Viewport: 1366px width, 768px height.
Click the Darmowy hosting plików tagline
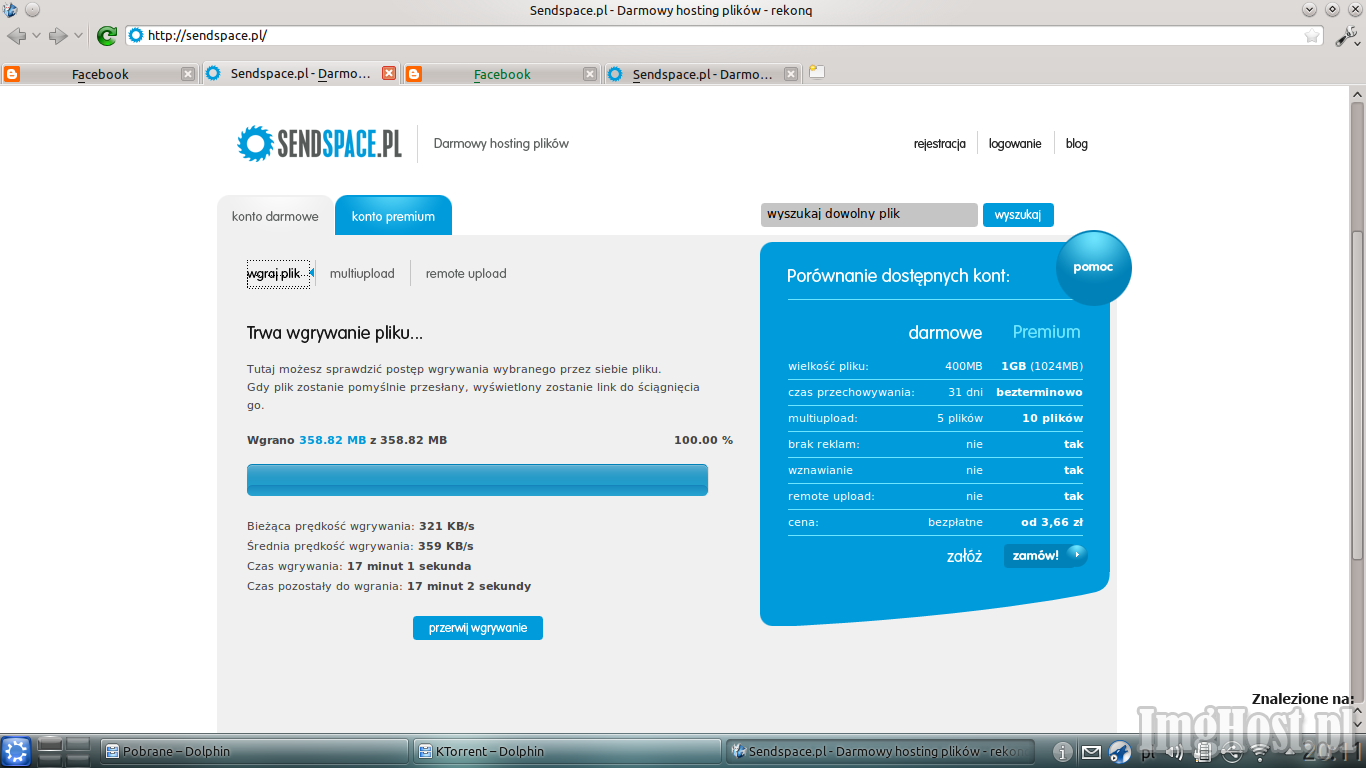[x=501, y=144]
